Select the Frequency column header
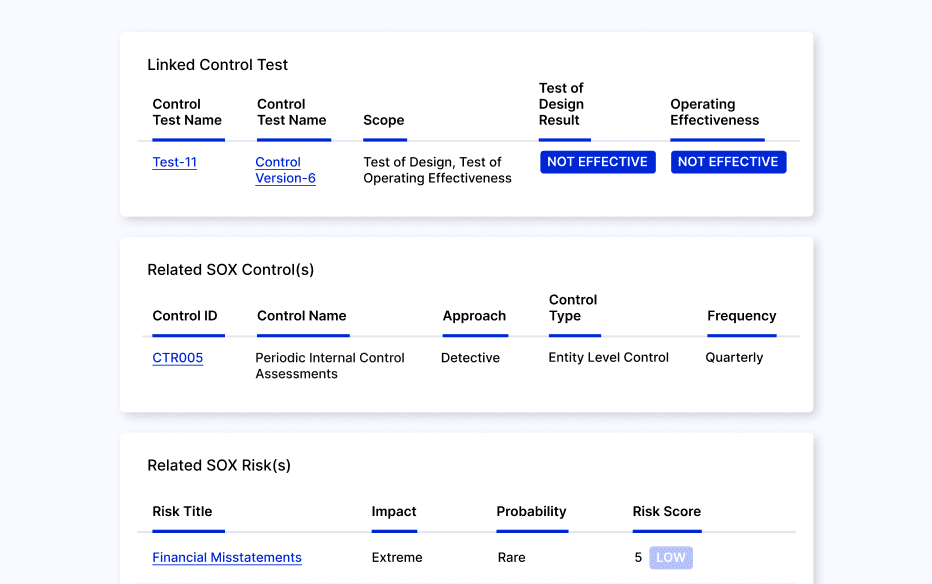 click(741, 316)
